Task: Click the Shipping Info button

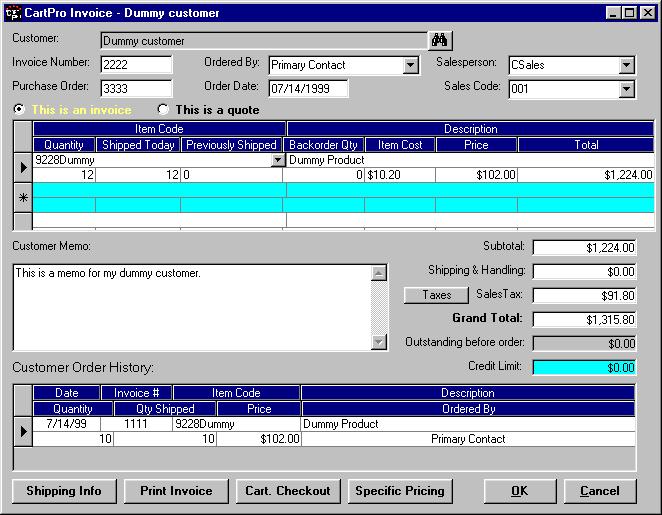Action: pos(64,491)
